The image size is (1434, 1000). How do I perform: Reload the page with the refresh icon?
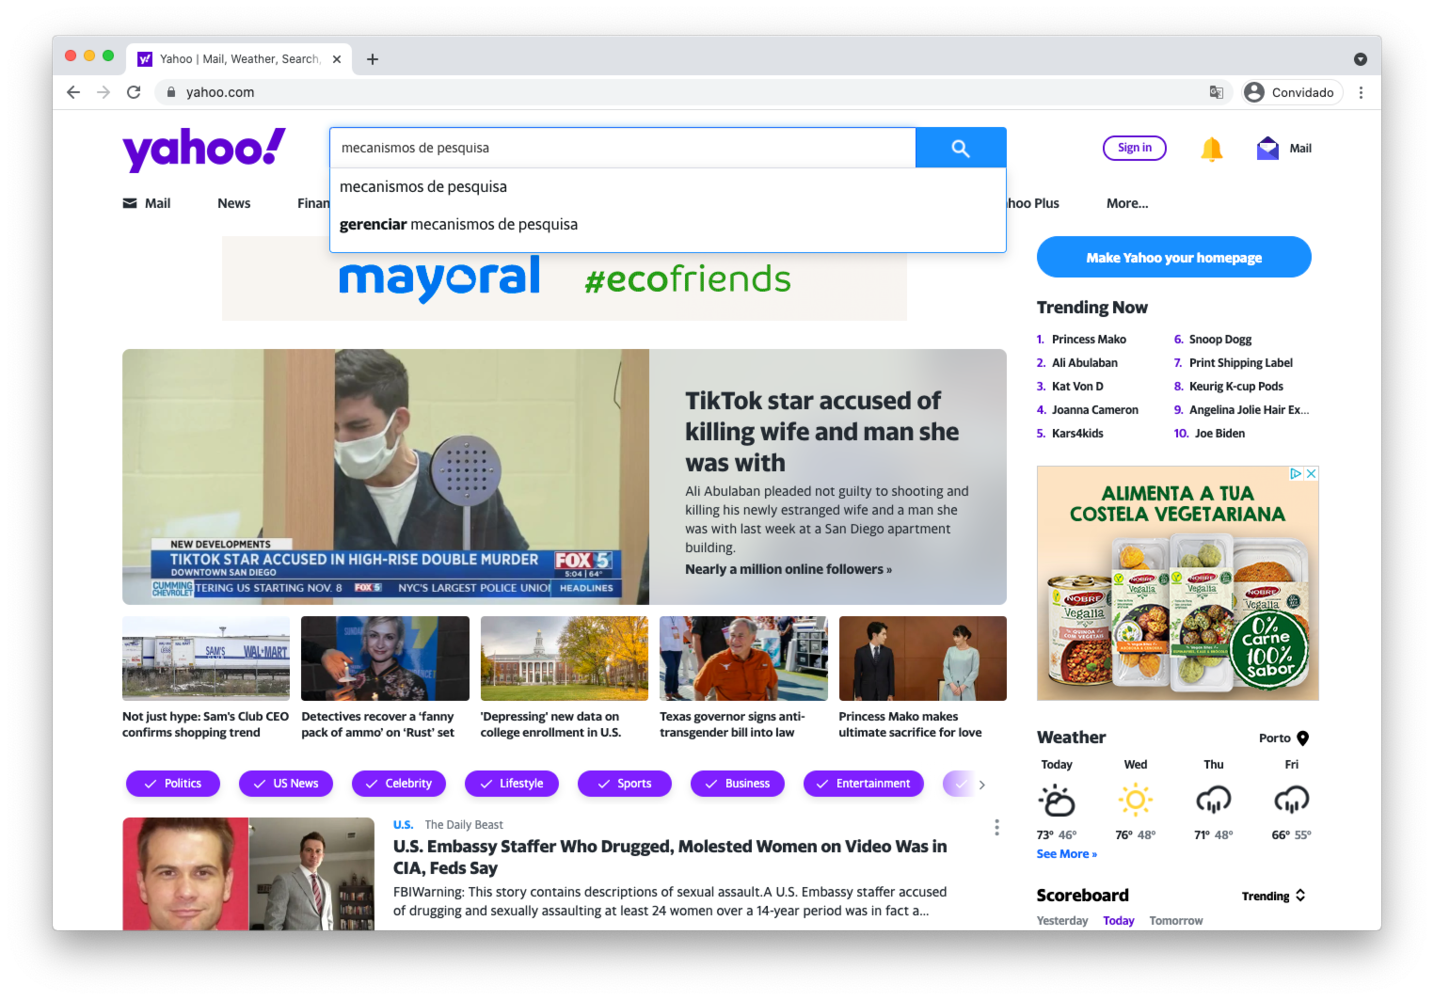point(134,92)
